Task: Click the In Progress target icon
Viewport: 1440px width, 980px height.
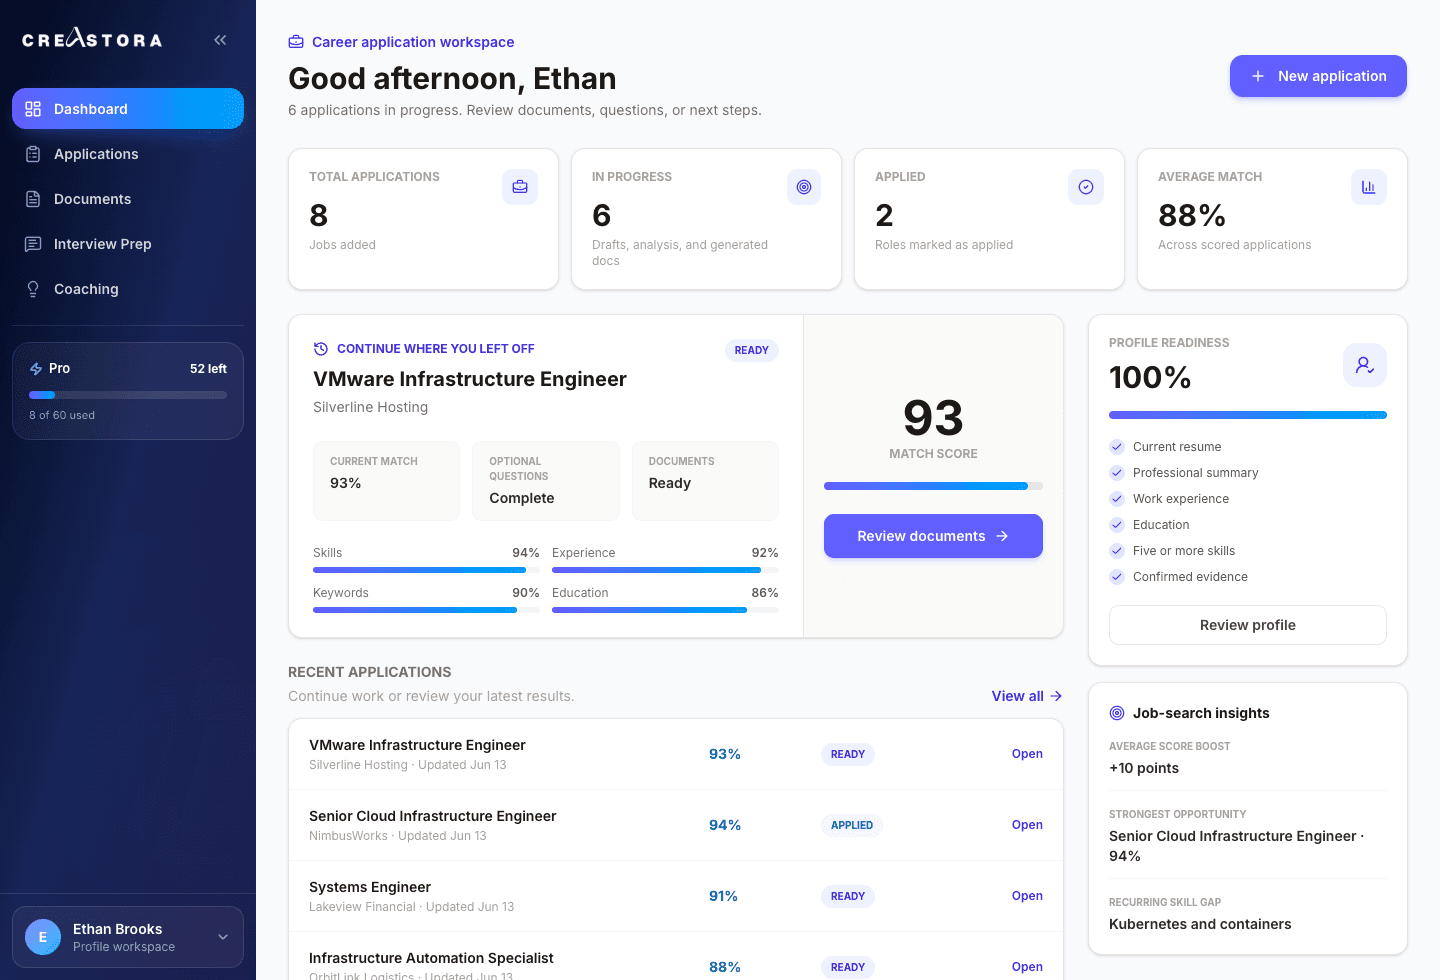Action: pyautogui.click(x=803, y=187)
